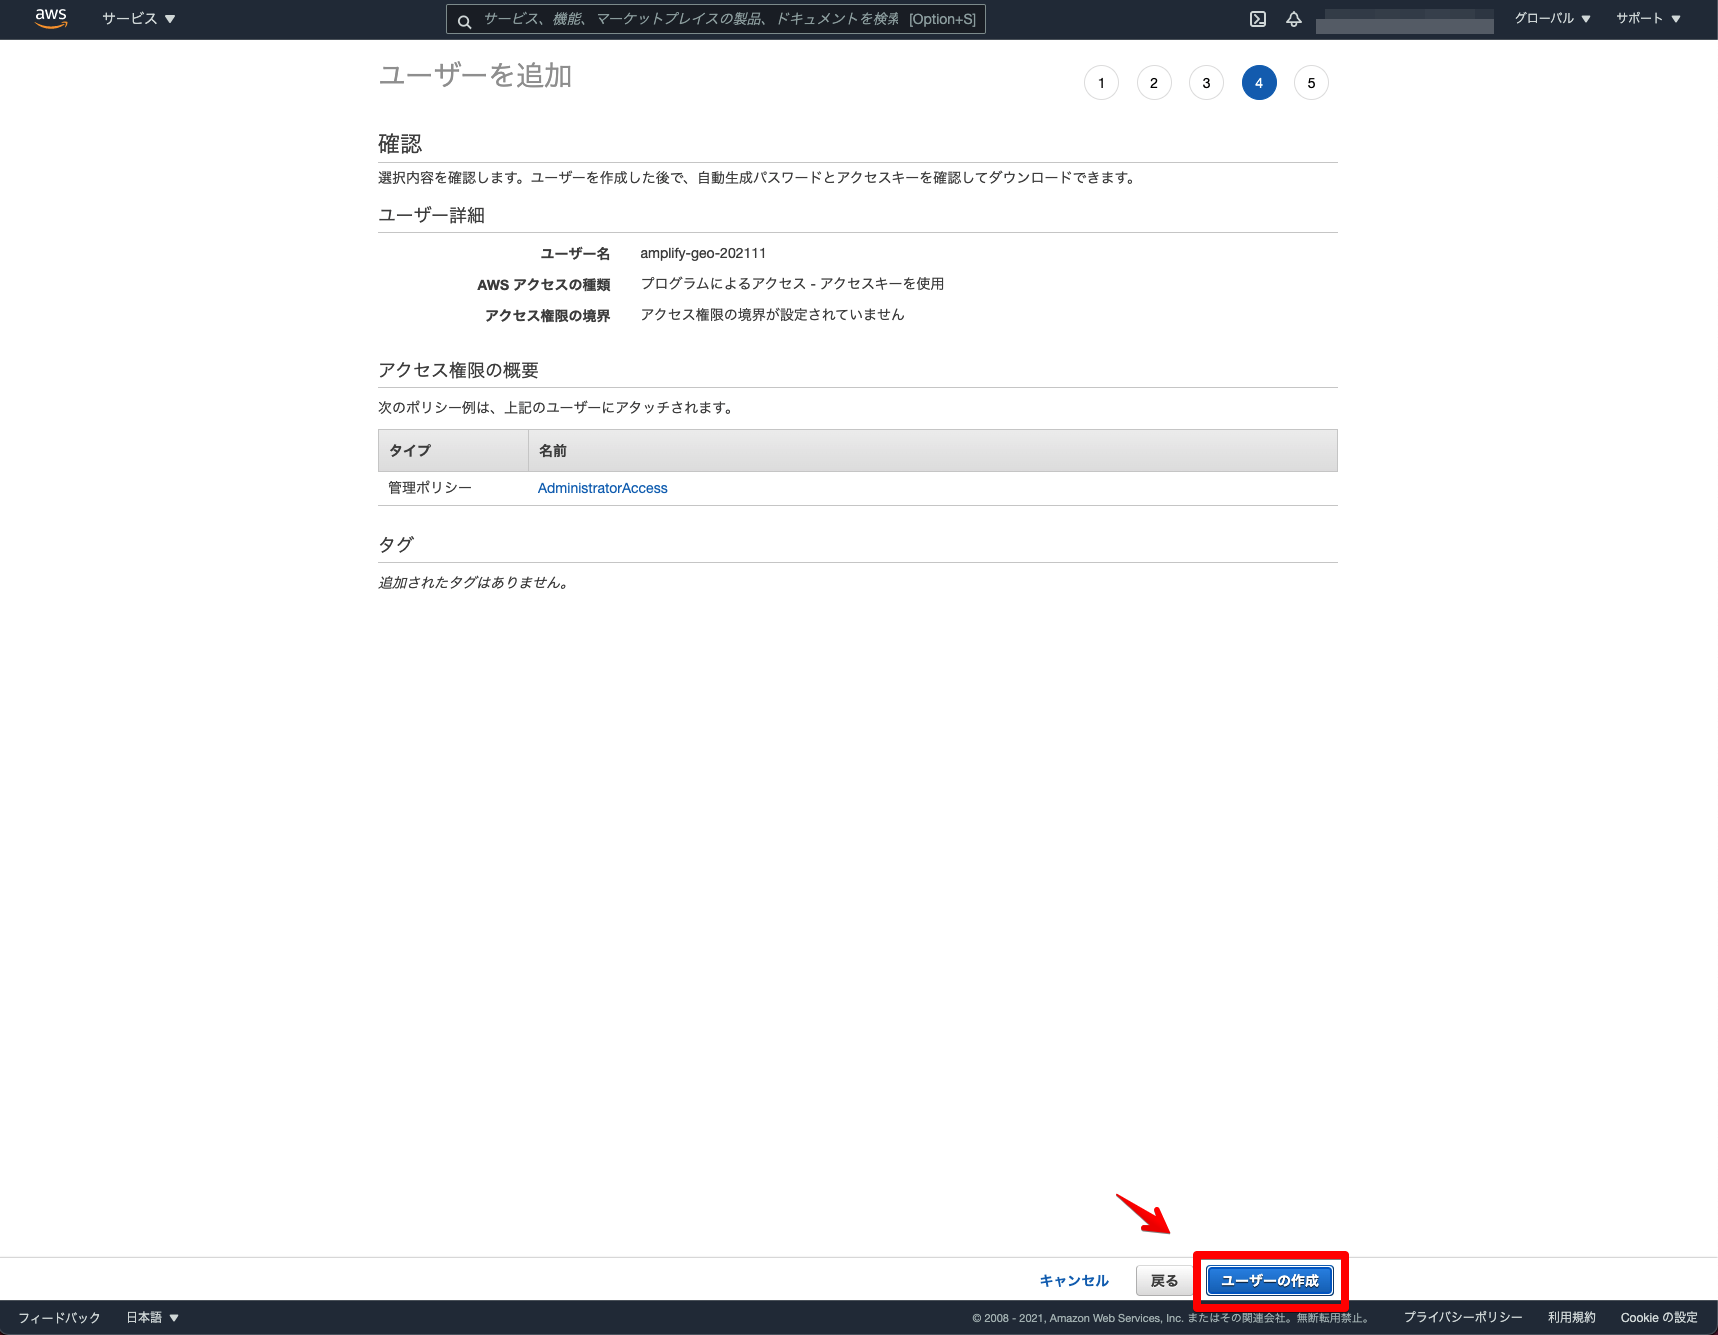Screen dimensions: 1718x1335
Task: Click the 名前 column header
Action: 933,451
